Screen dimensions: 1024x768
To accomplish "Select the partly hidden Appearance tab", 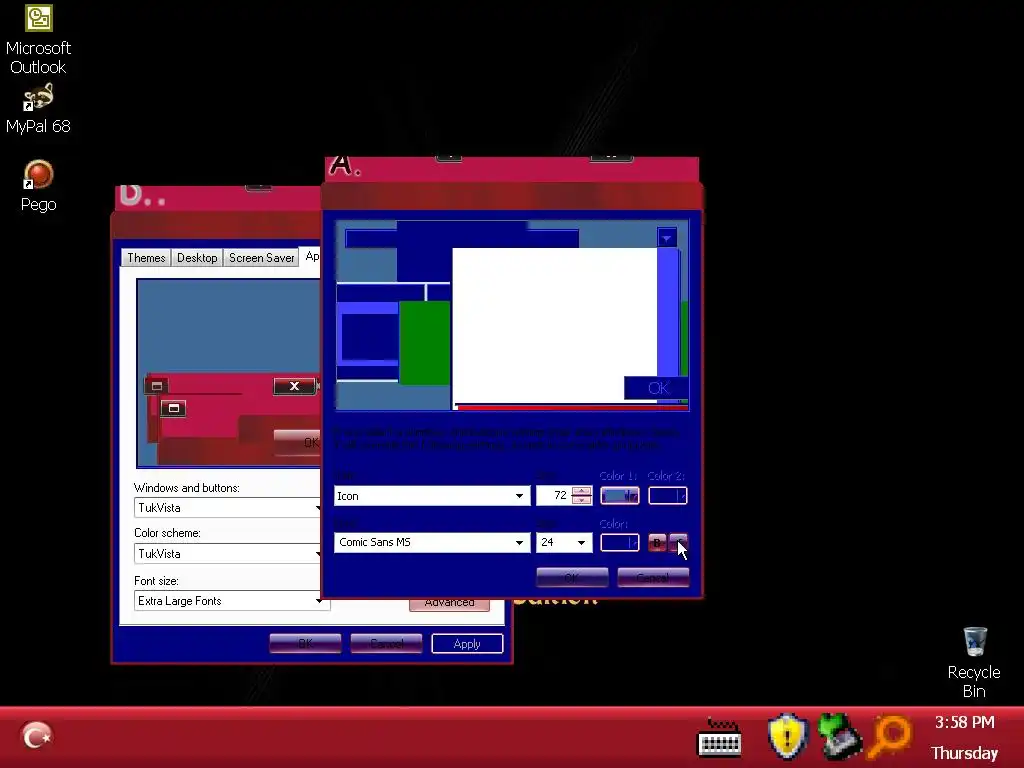I will (x=312, y=256).
